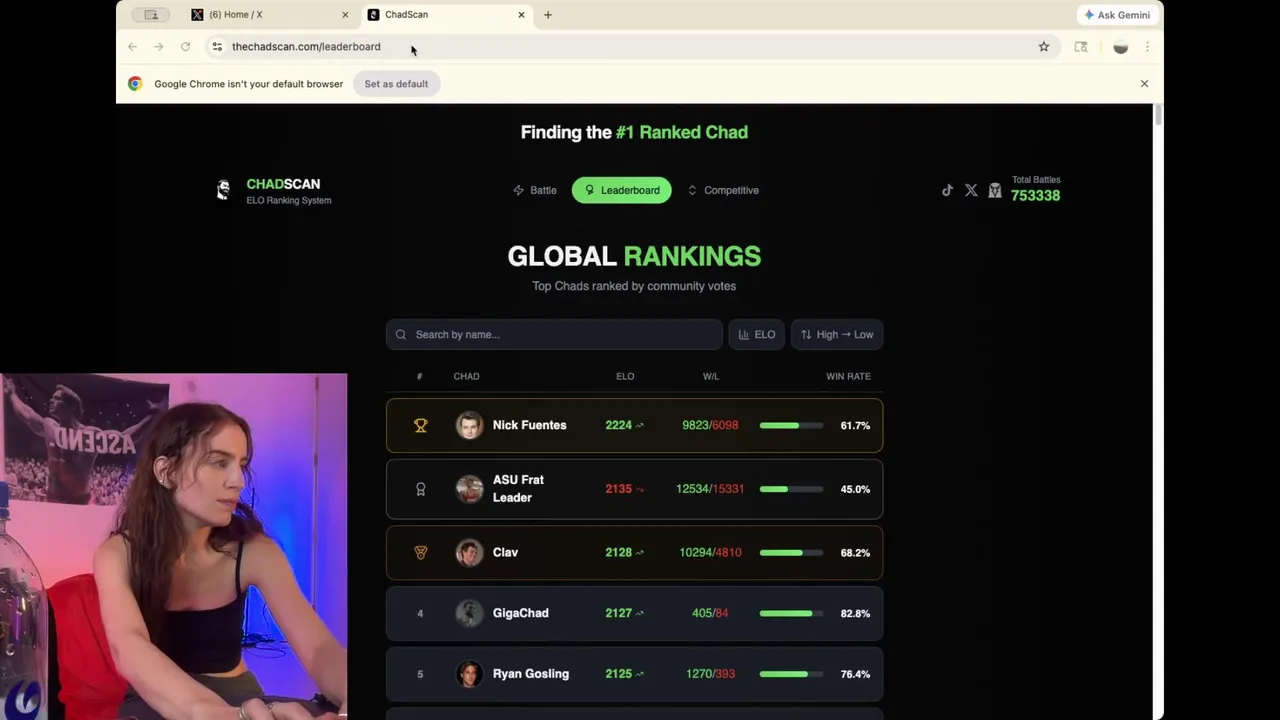Switch to the Home / X browser tab

pyautogui.click(x=270, y=14)
